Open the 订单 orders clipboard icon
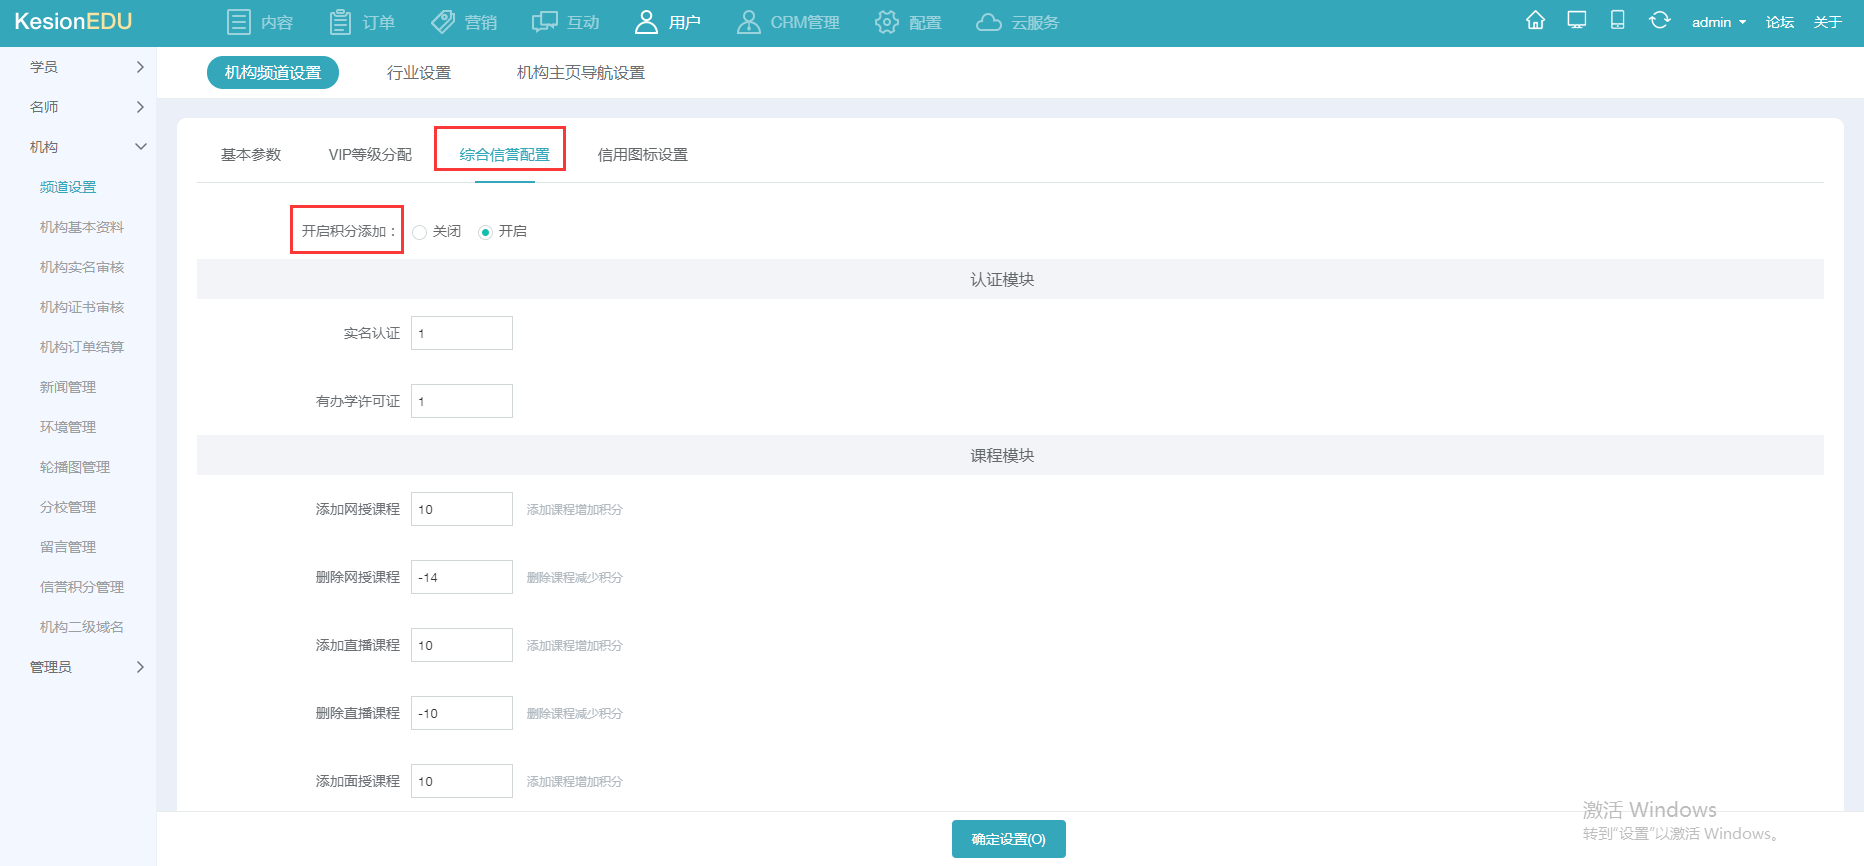This screenshot has width=1864, height=866. click(340, 22)
